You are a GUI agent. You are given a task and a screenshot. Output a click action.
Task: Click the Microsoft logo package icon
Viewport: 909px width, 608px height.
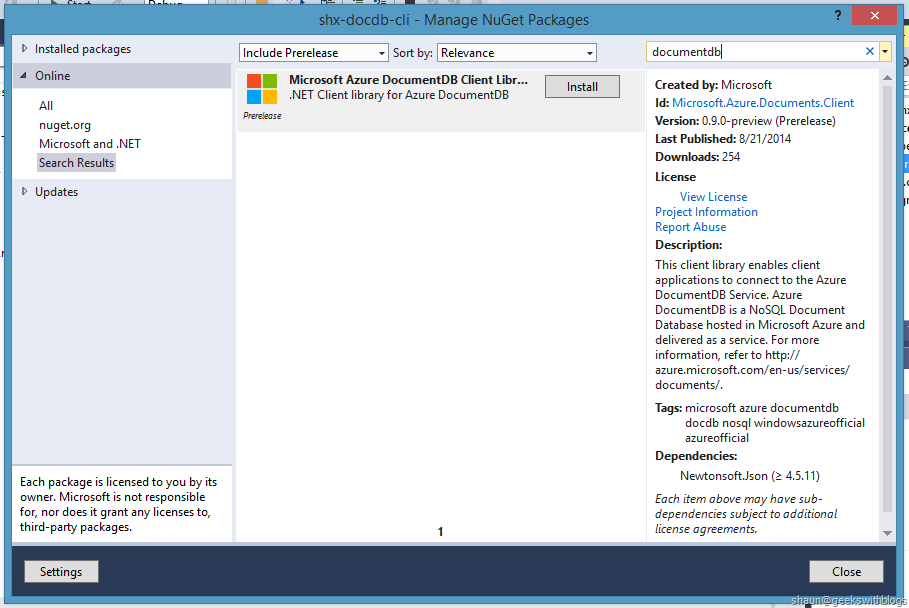coord(261,89)
